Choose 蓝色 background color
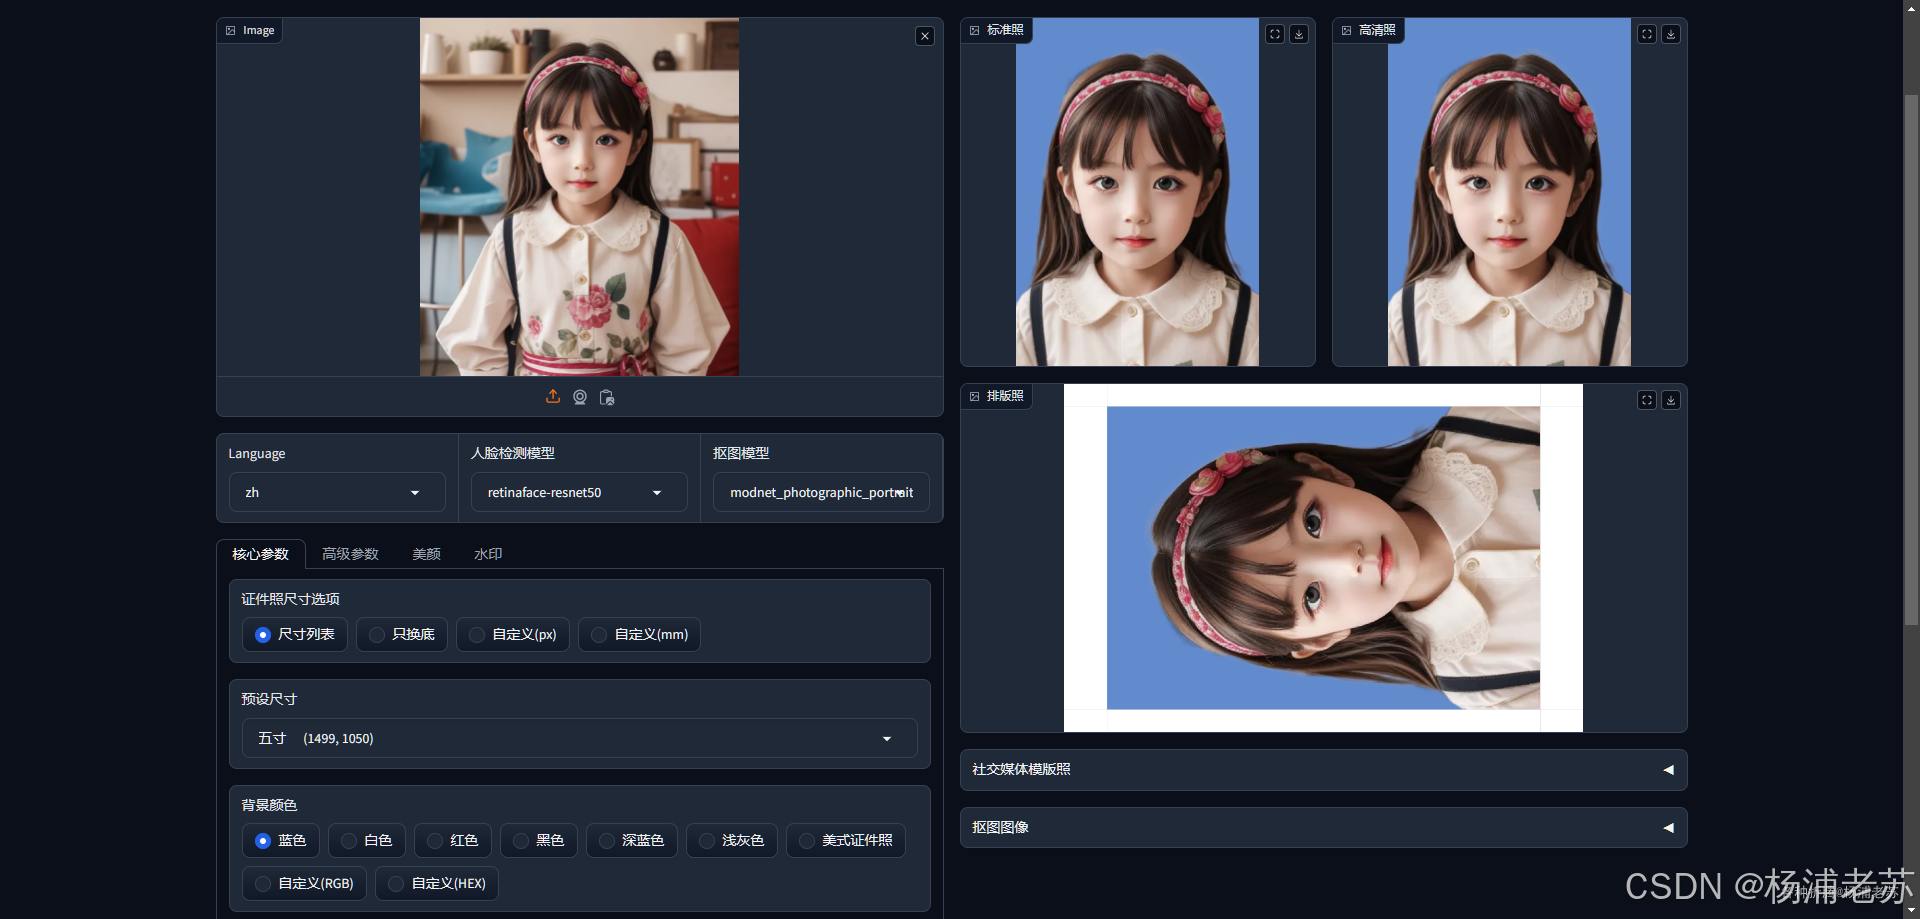Image resolution: width=1920 pixels, height=919 pixels. (x=281, y=841)
